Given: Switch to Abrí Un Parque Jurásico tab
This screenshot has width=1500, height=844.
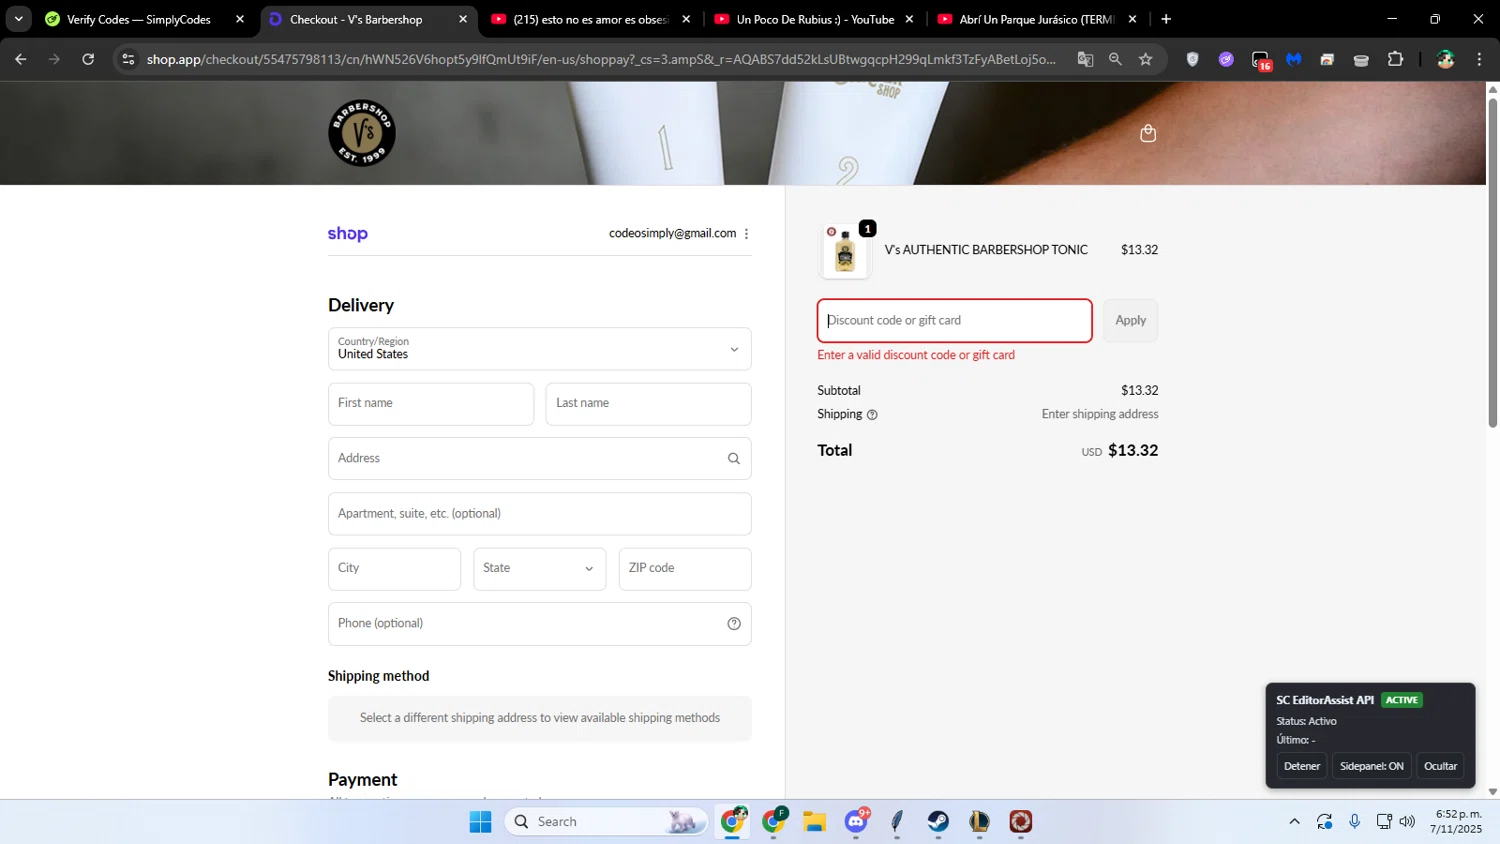Looking at the screenshot, I should tap(1036, 19).
